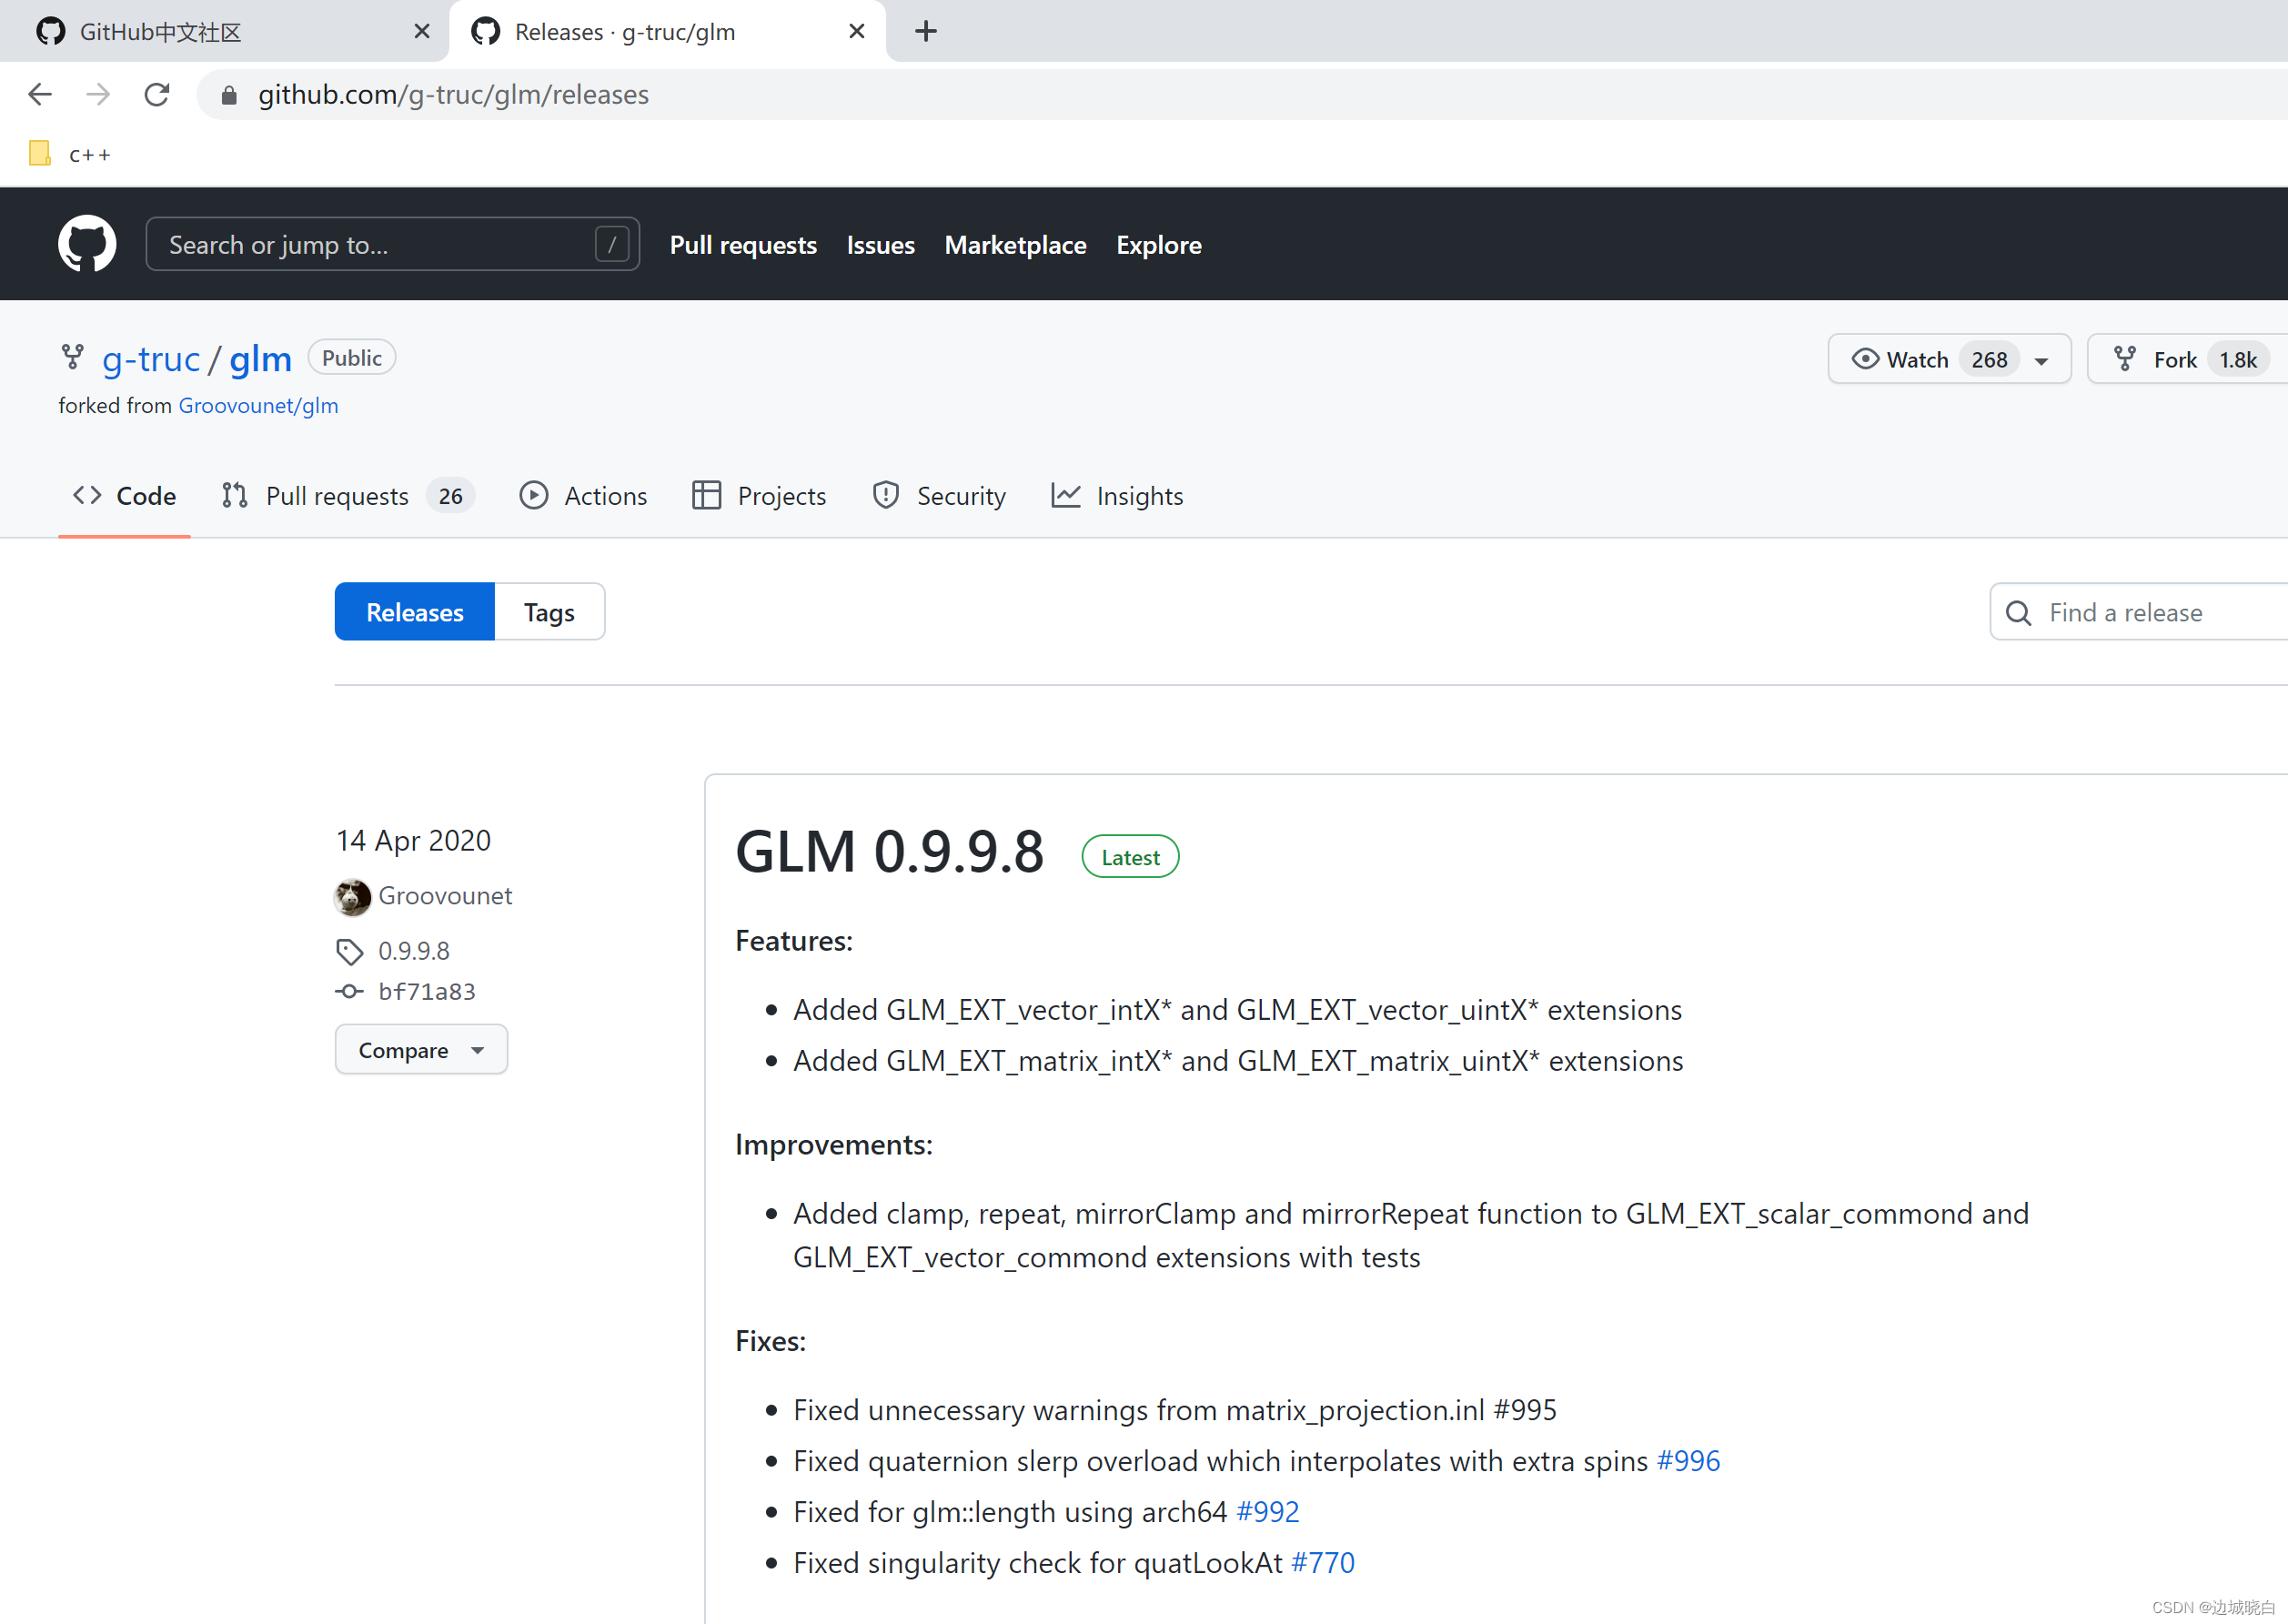Switch to the Tags view
Screen dimensions: 2288x1624
tap(549, 612)
